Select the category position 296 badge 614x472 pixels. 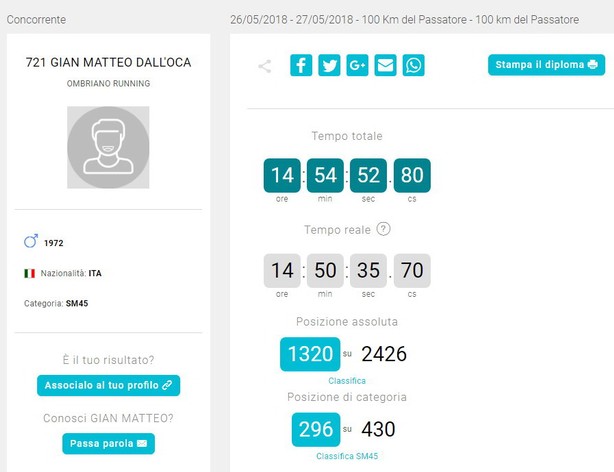pyautogui.click(x=316, y=429)
